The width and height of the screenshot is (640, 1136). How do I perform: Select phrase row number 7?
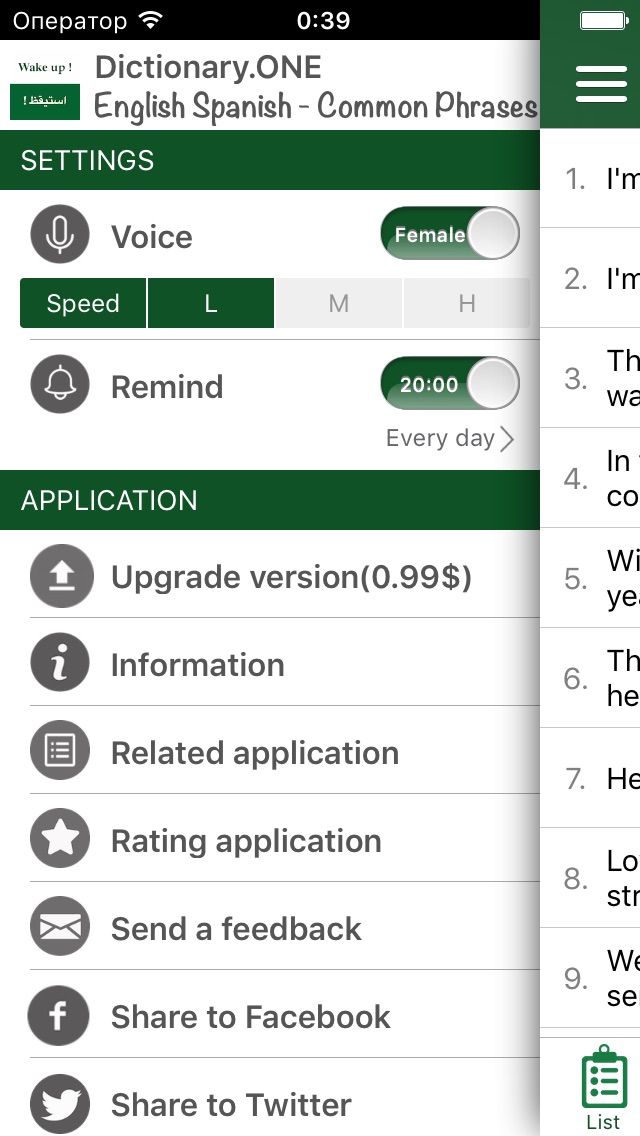coord(590,778)
